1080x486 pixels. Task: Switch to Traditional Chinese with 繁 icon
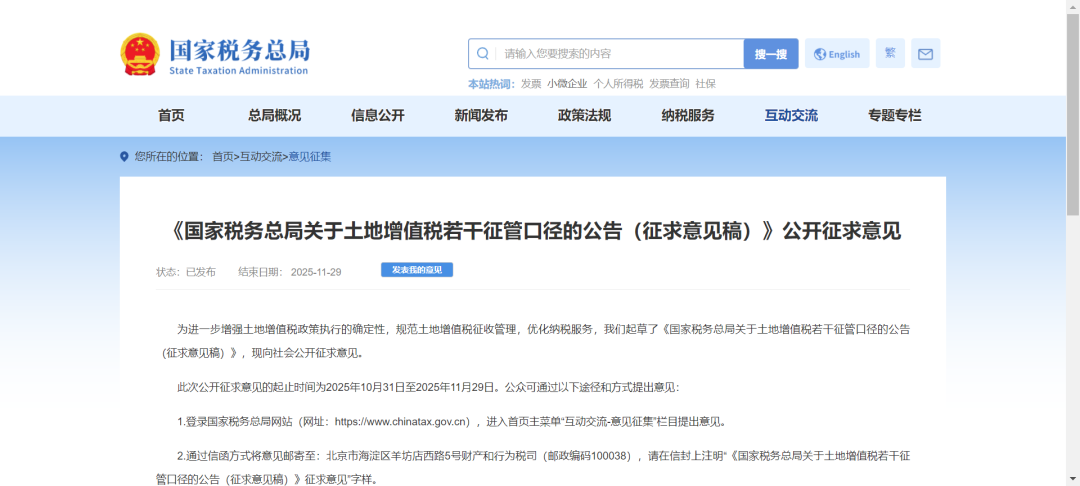pyautogui.click(x=890, y=53)
